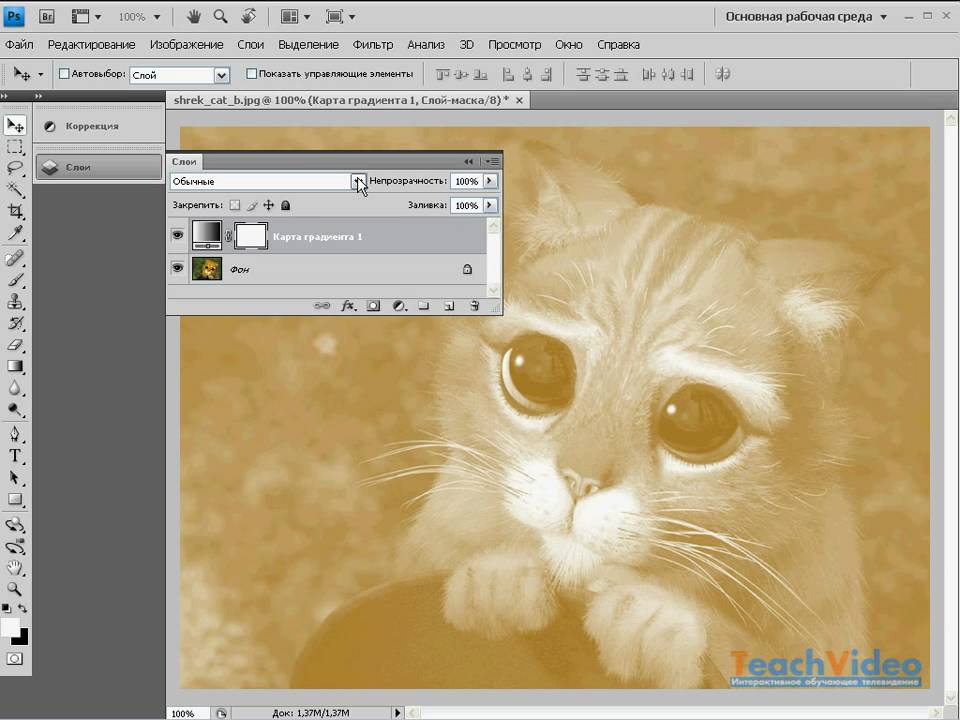Hide the Карта градиента 1 layer
Image resolution: width=960 pixels, height=720 pixels.
pyautogui.click(x=178, y=236)
